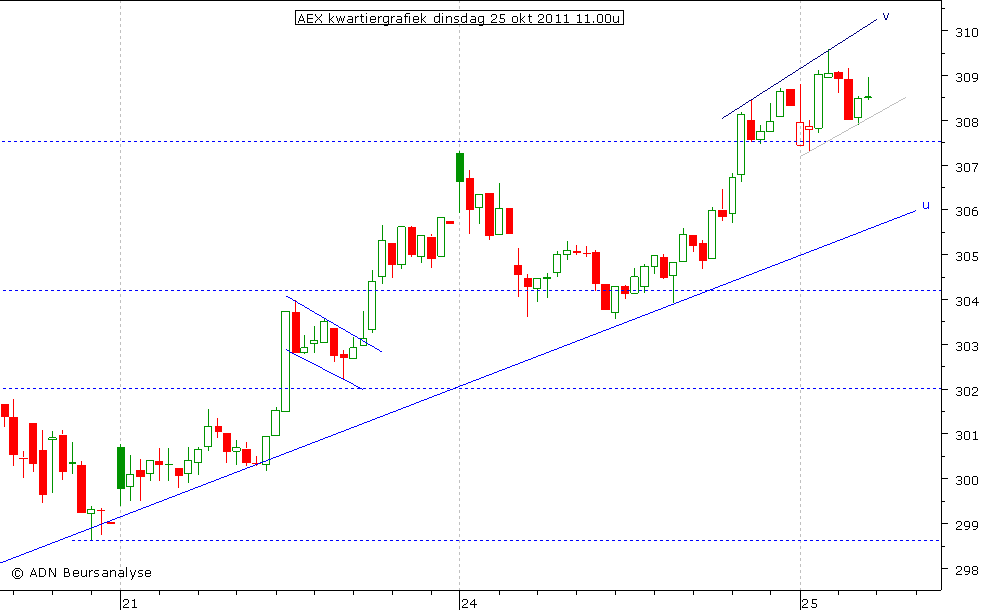This screenshot has width=982, height=610.
Task: Click the price label 309
Action: (x=966, y=78)
